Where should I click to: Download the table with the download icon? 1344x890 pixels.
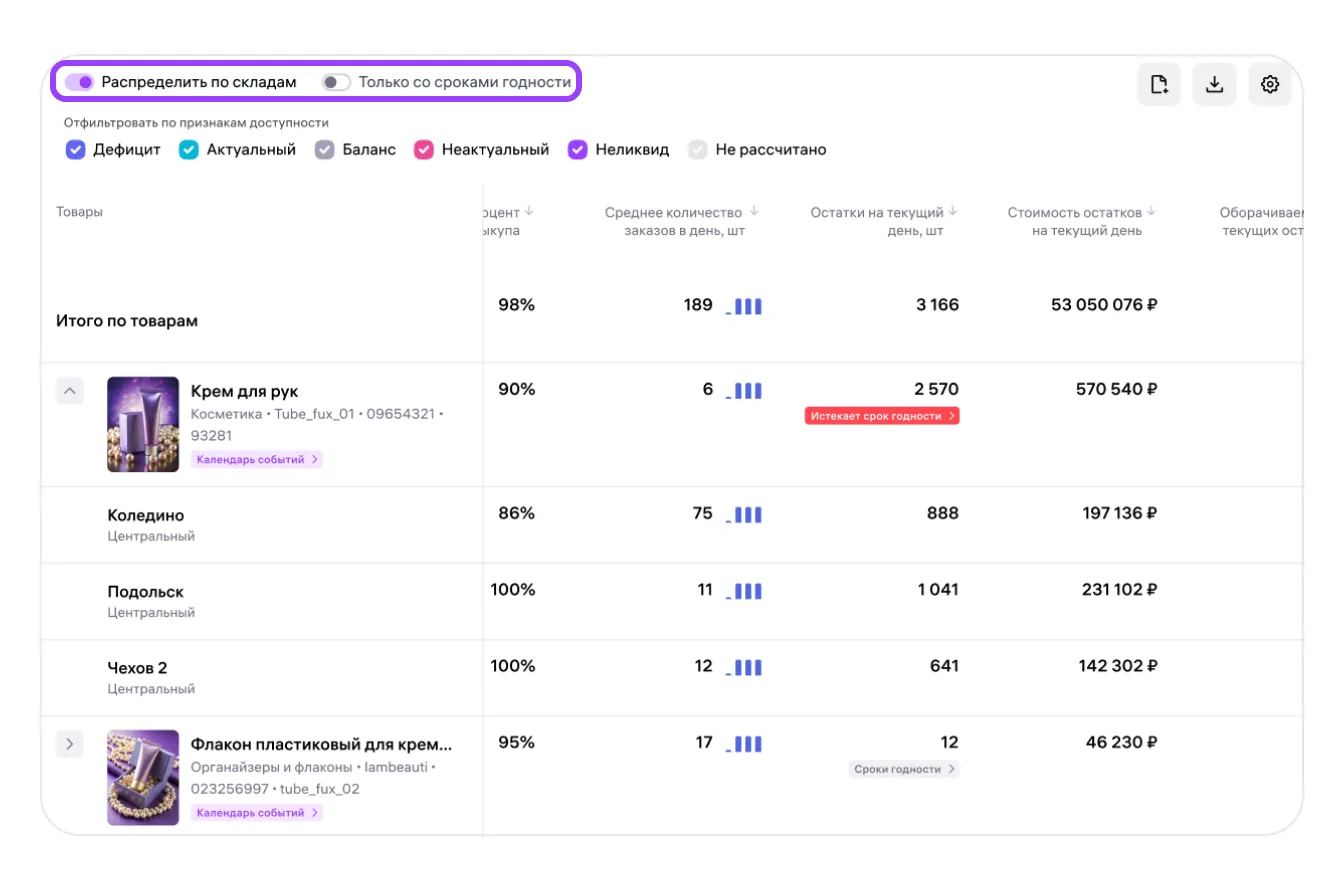tap(1214, 85)
